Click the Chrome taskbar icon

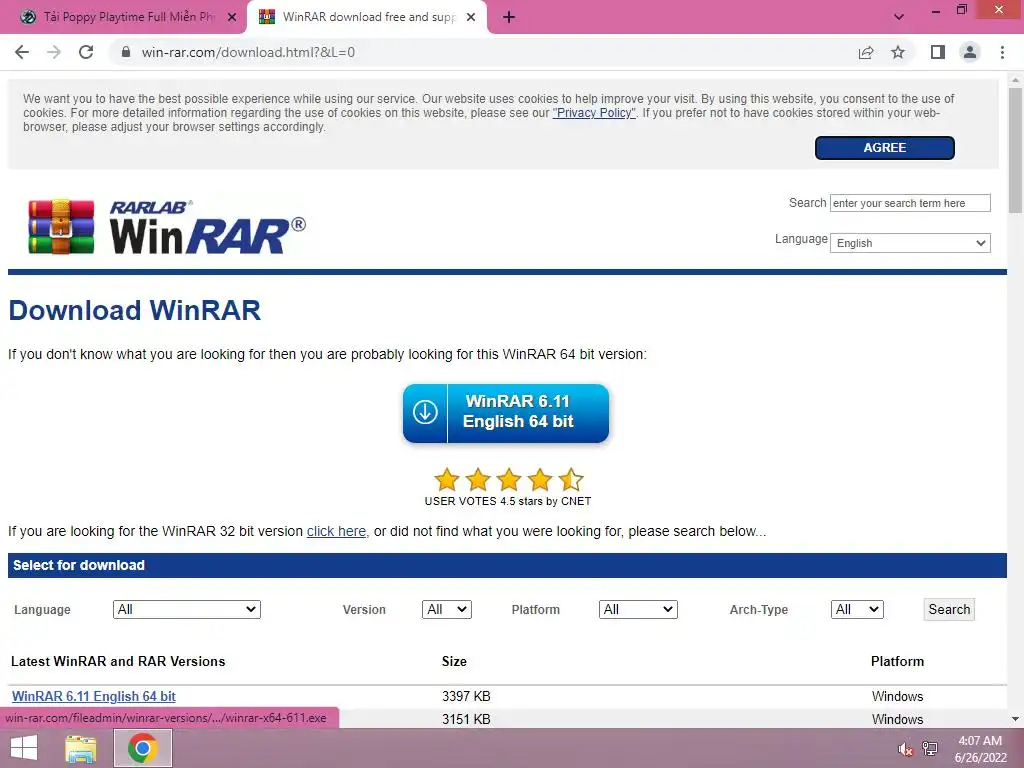[x=143, y=748]
